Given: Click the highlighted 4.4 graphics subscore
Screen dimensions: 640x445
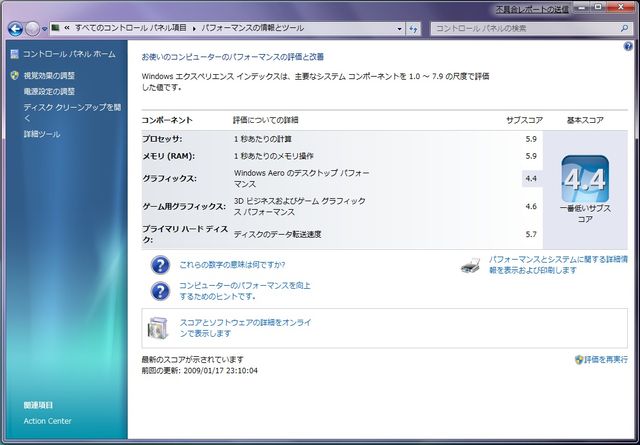Looking at the screenshot, I should (532, 178).
